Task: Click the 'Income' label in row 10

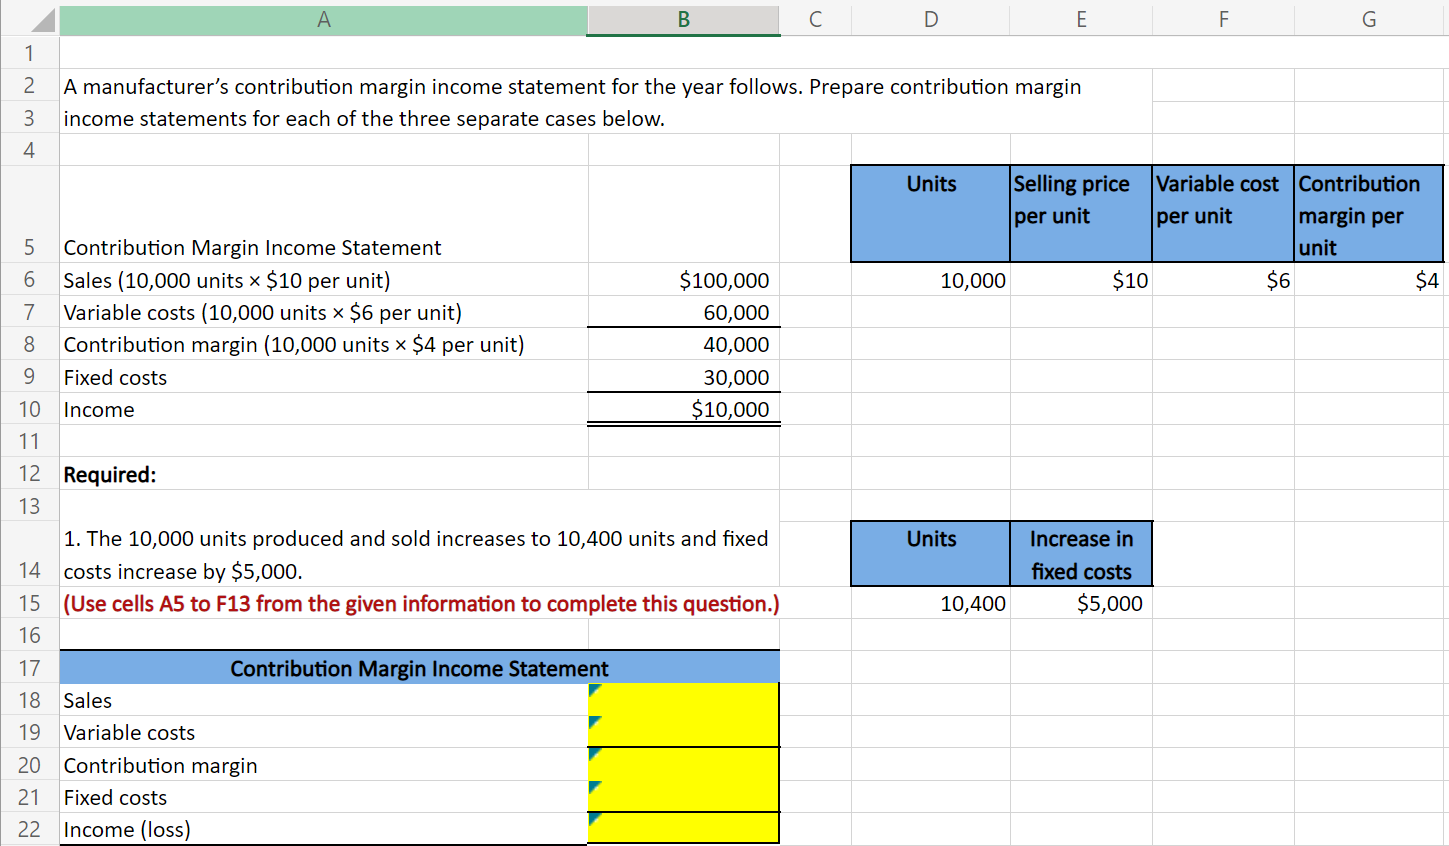Action: pos(99,409)
